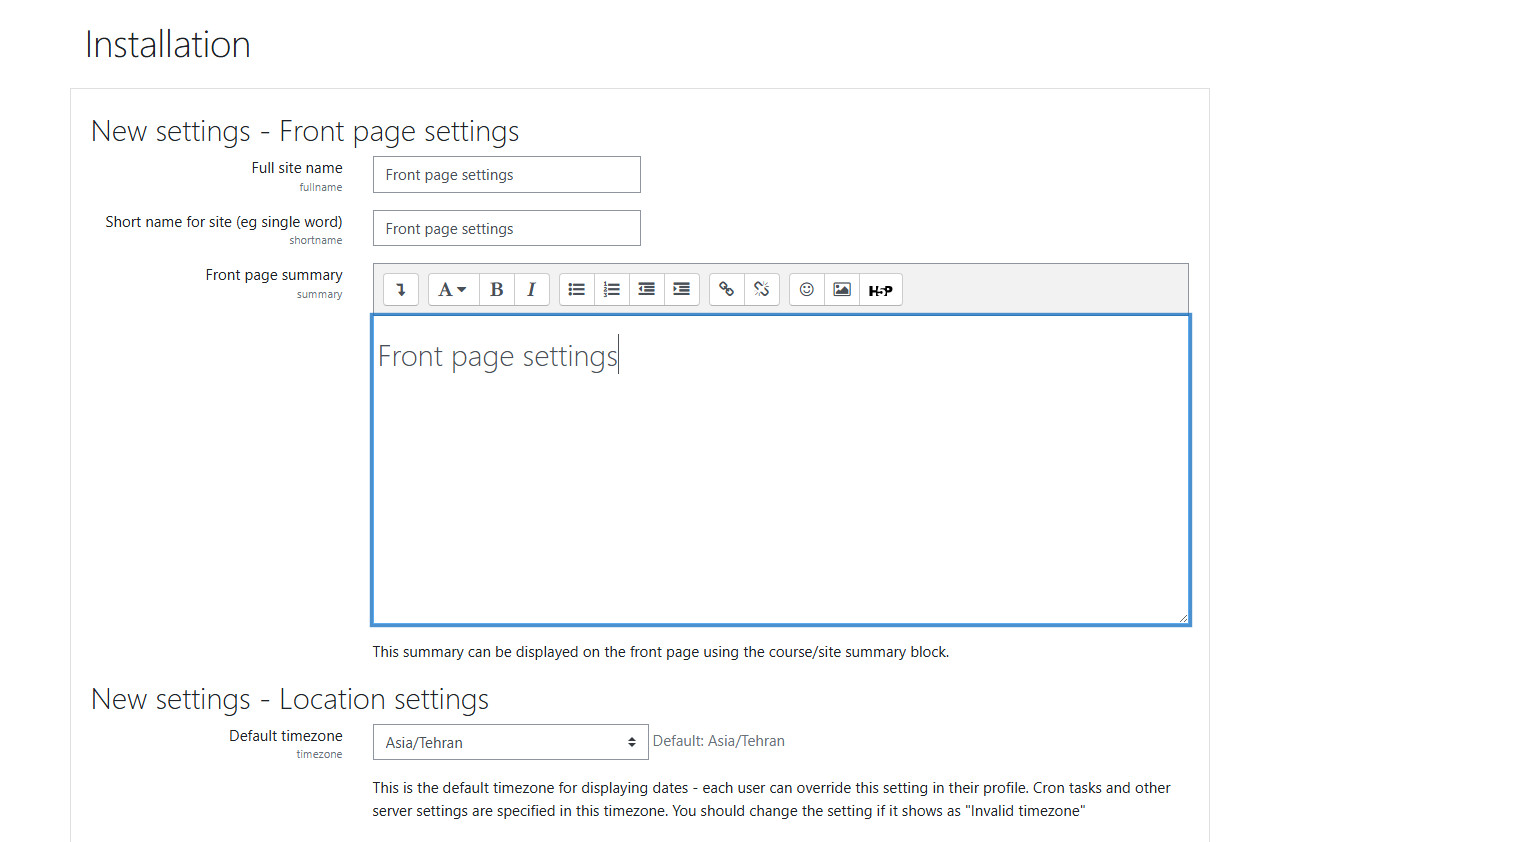Image resolution: width=1530 pixels, height=842 pixels.
Task: Expand the editor toolbar with the arrow icon
Action: 400,289
